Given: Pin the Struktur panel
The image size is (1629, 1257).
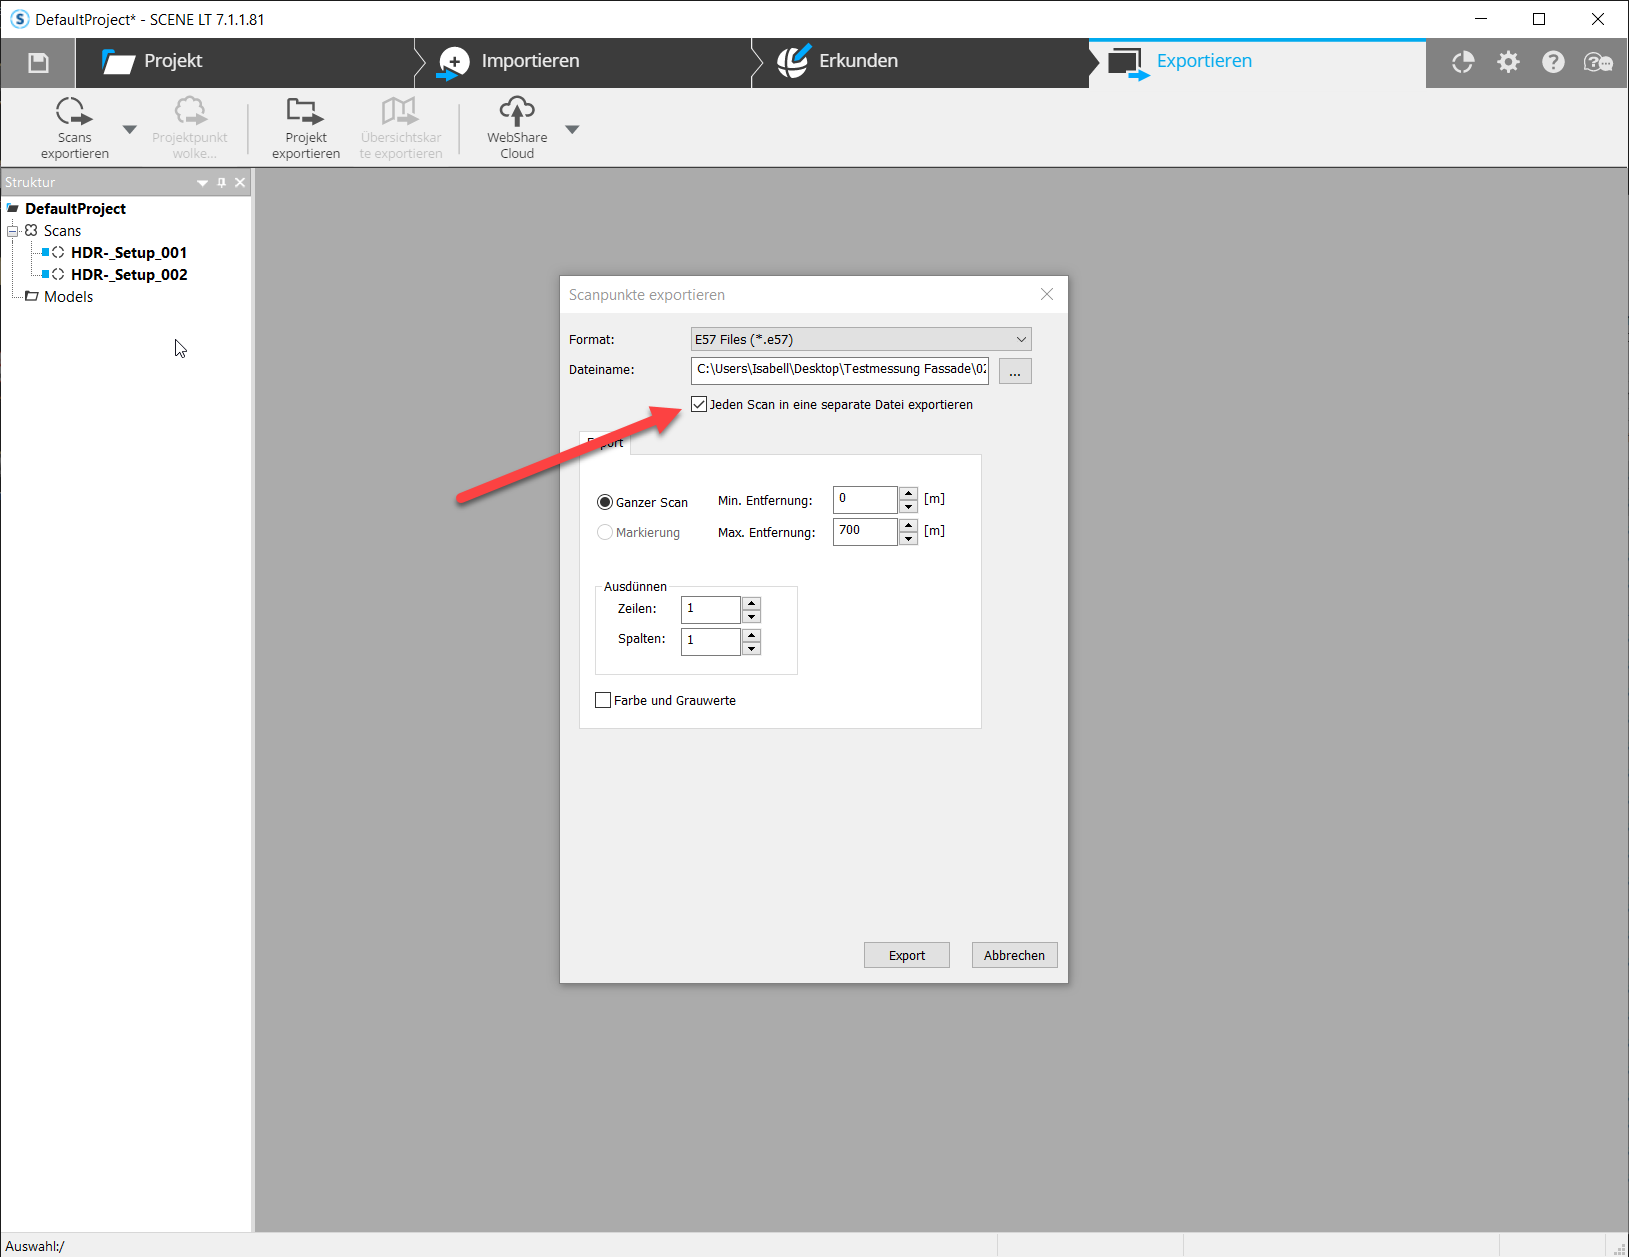Looking at the screenshot, I should tap(222, 183).
